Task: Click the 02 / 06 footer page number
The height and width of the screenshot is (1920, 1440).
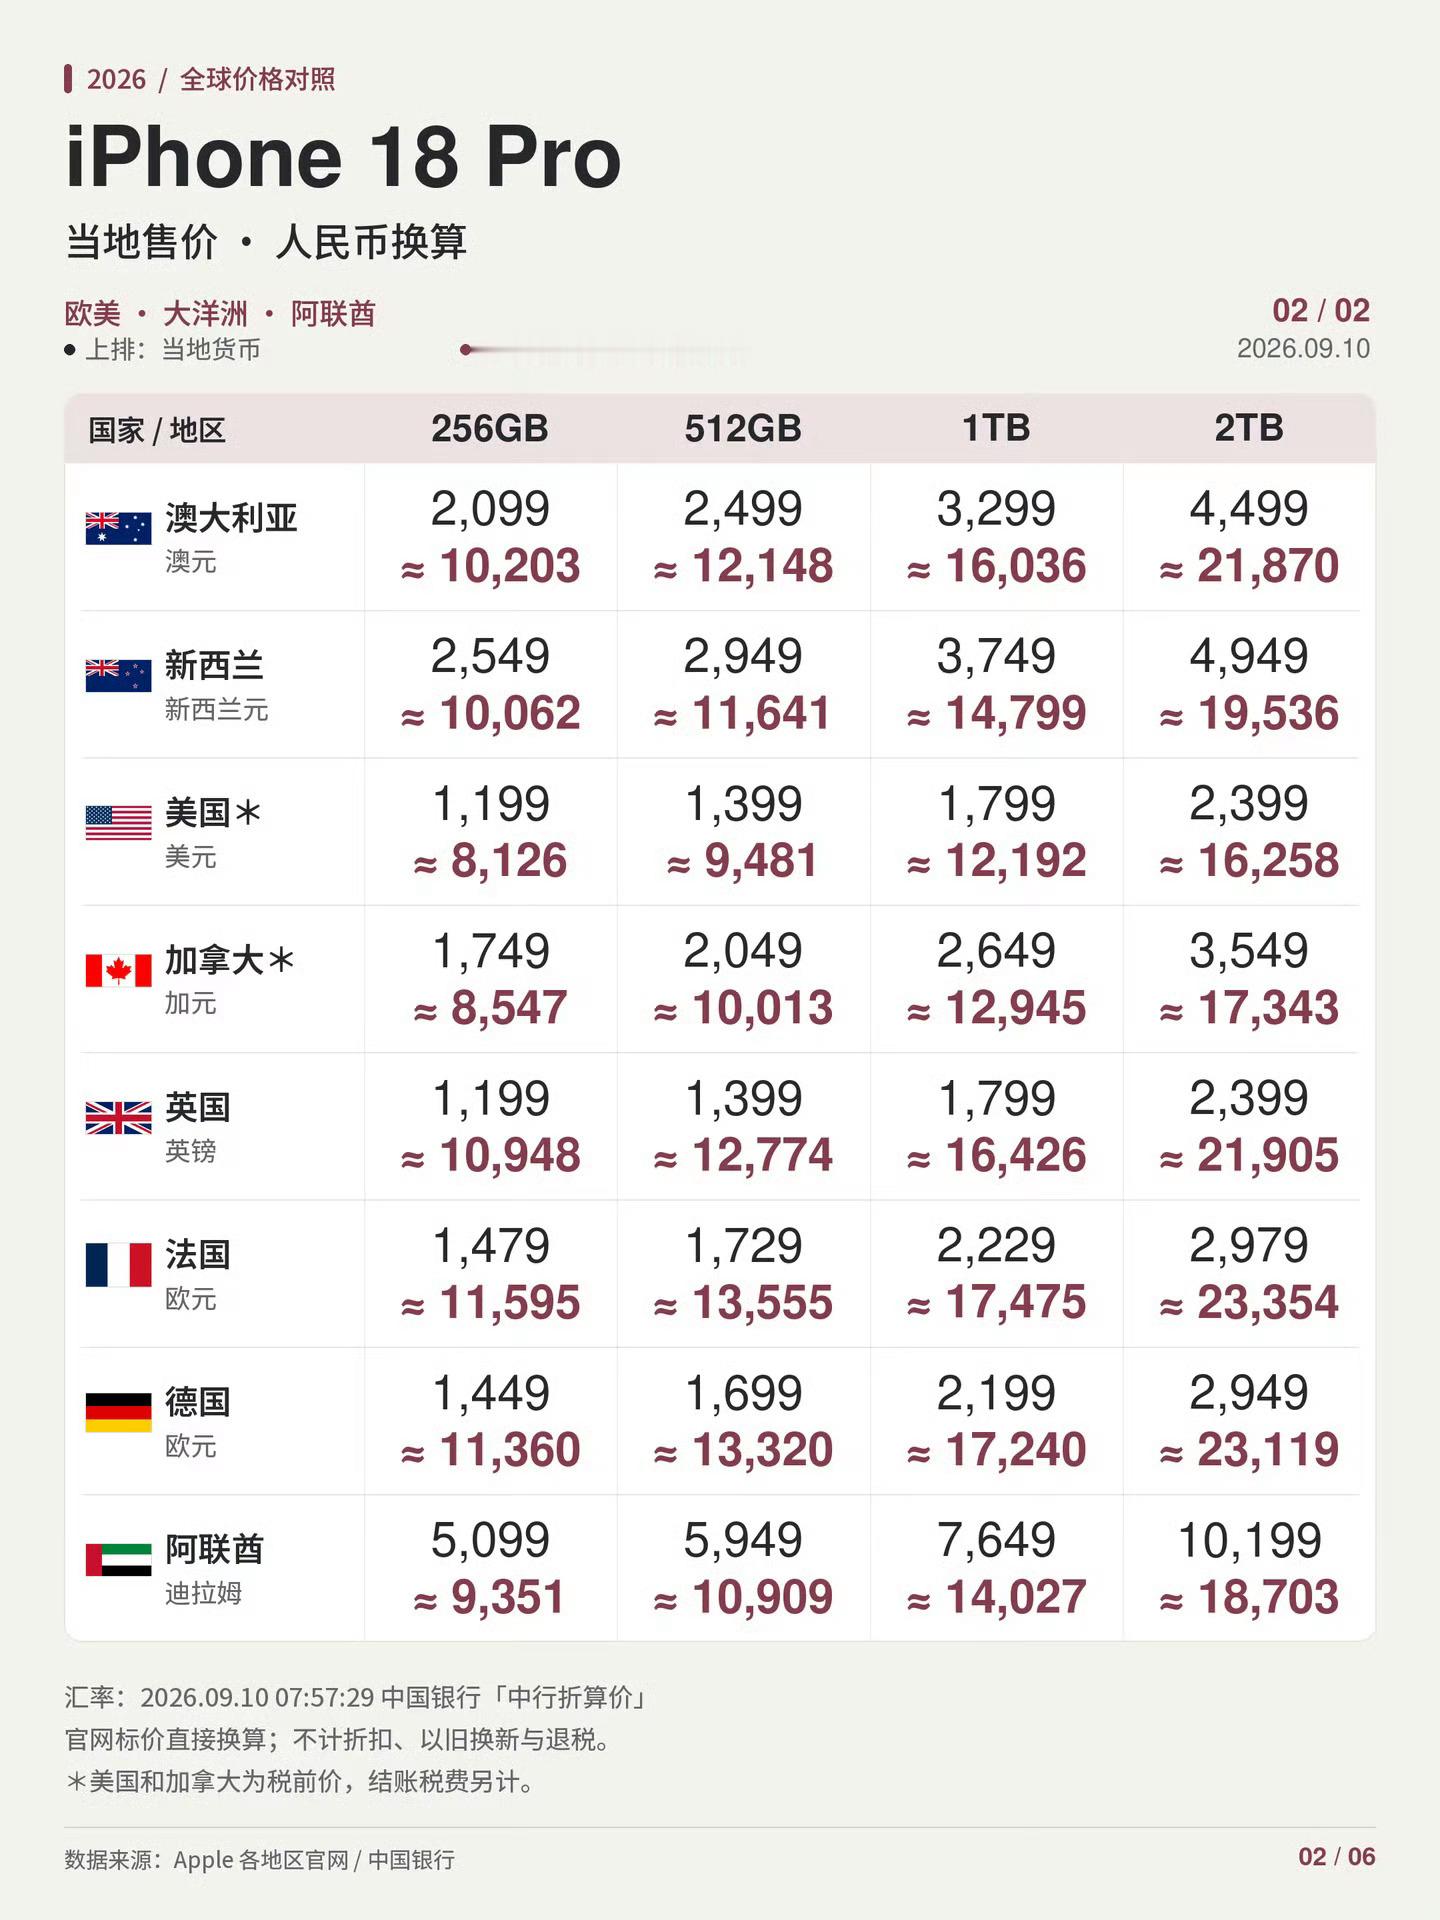Action: tap(1337, 1856)
